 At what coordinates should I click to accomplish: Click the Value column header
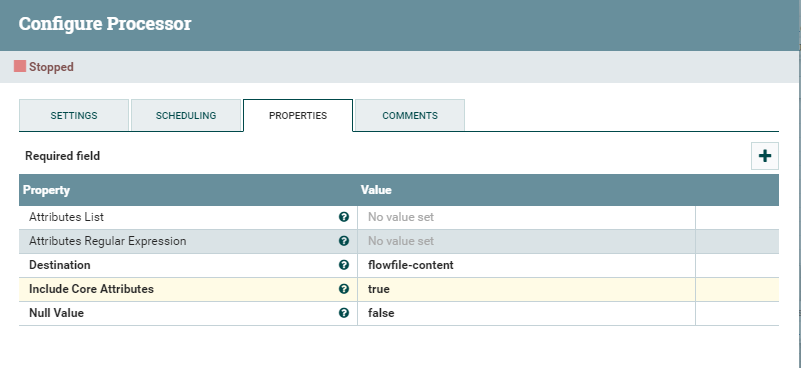(x=376, y=190)
